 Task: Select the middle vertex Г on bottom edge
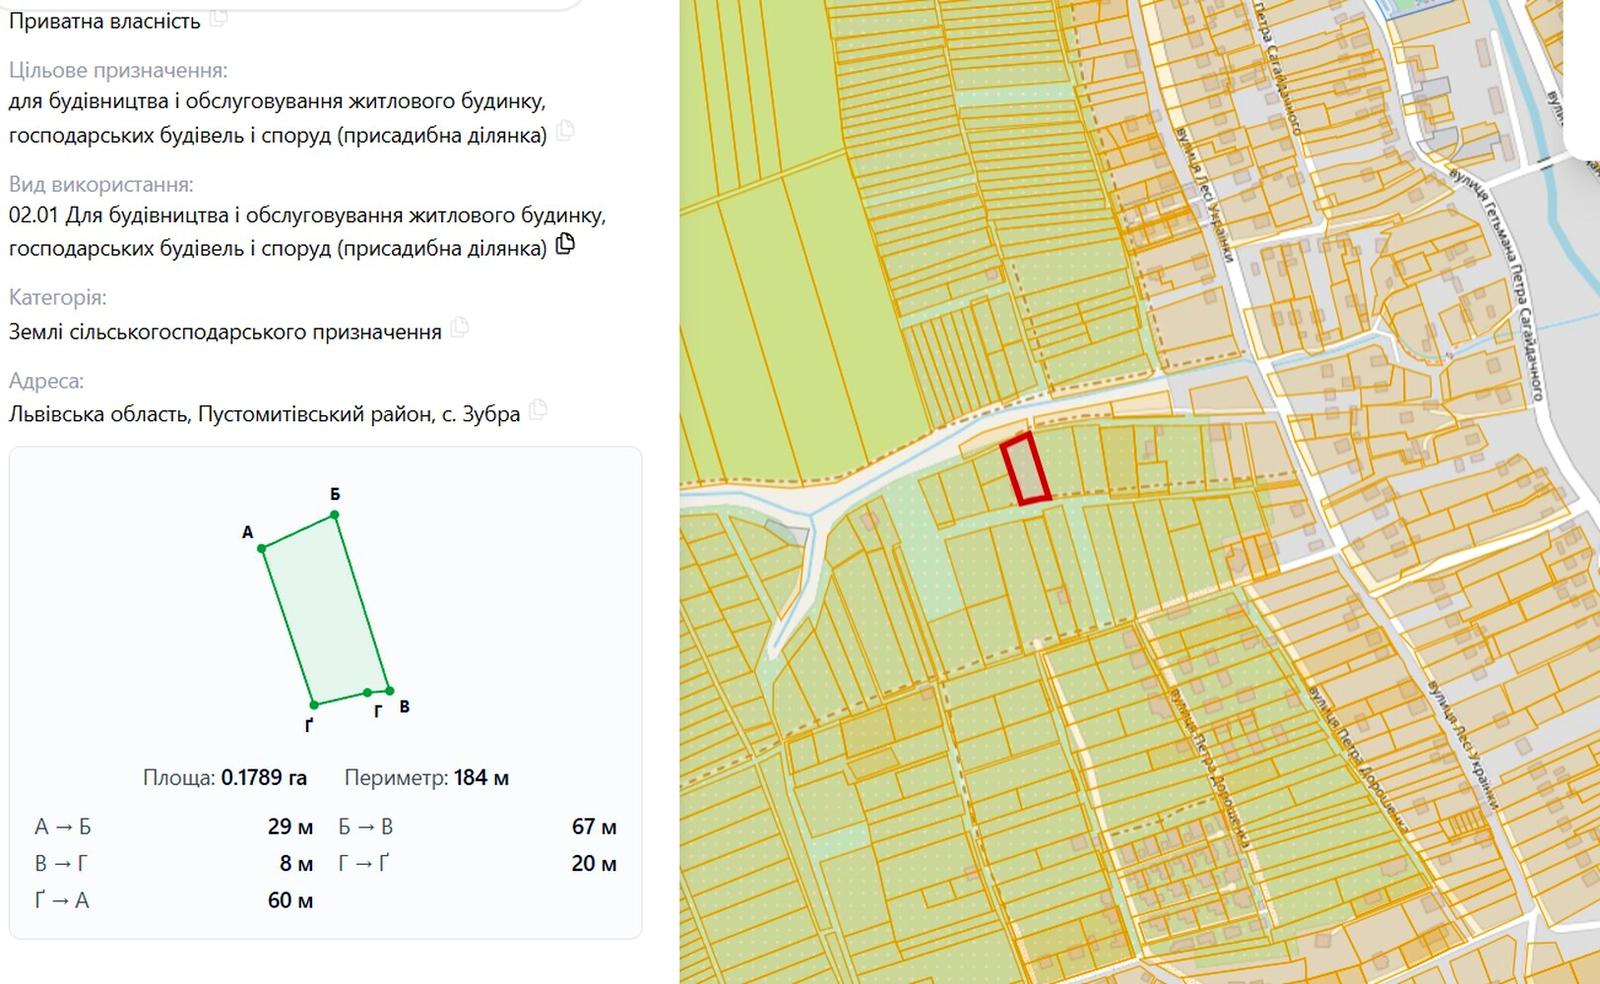point(368,692)
